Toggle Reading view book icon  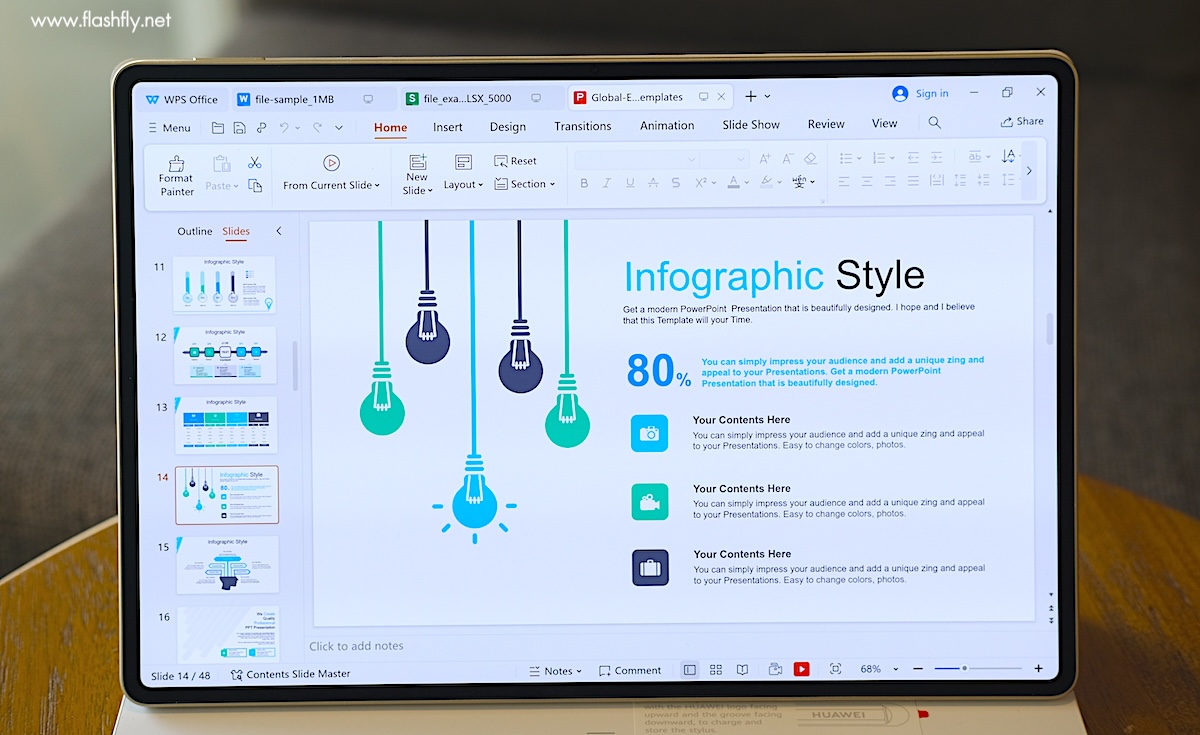[x=742, y=670]
